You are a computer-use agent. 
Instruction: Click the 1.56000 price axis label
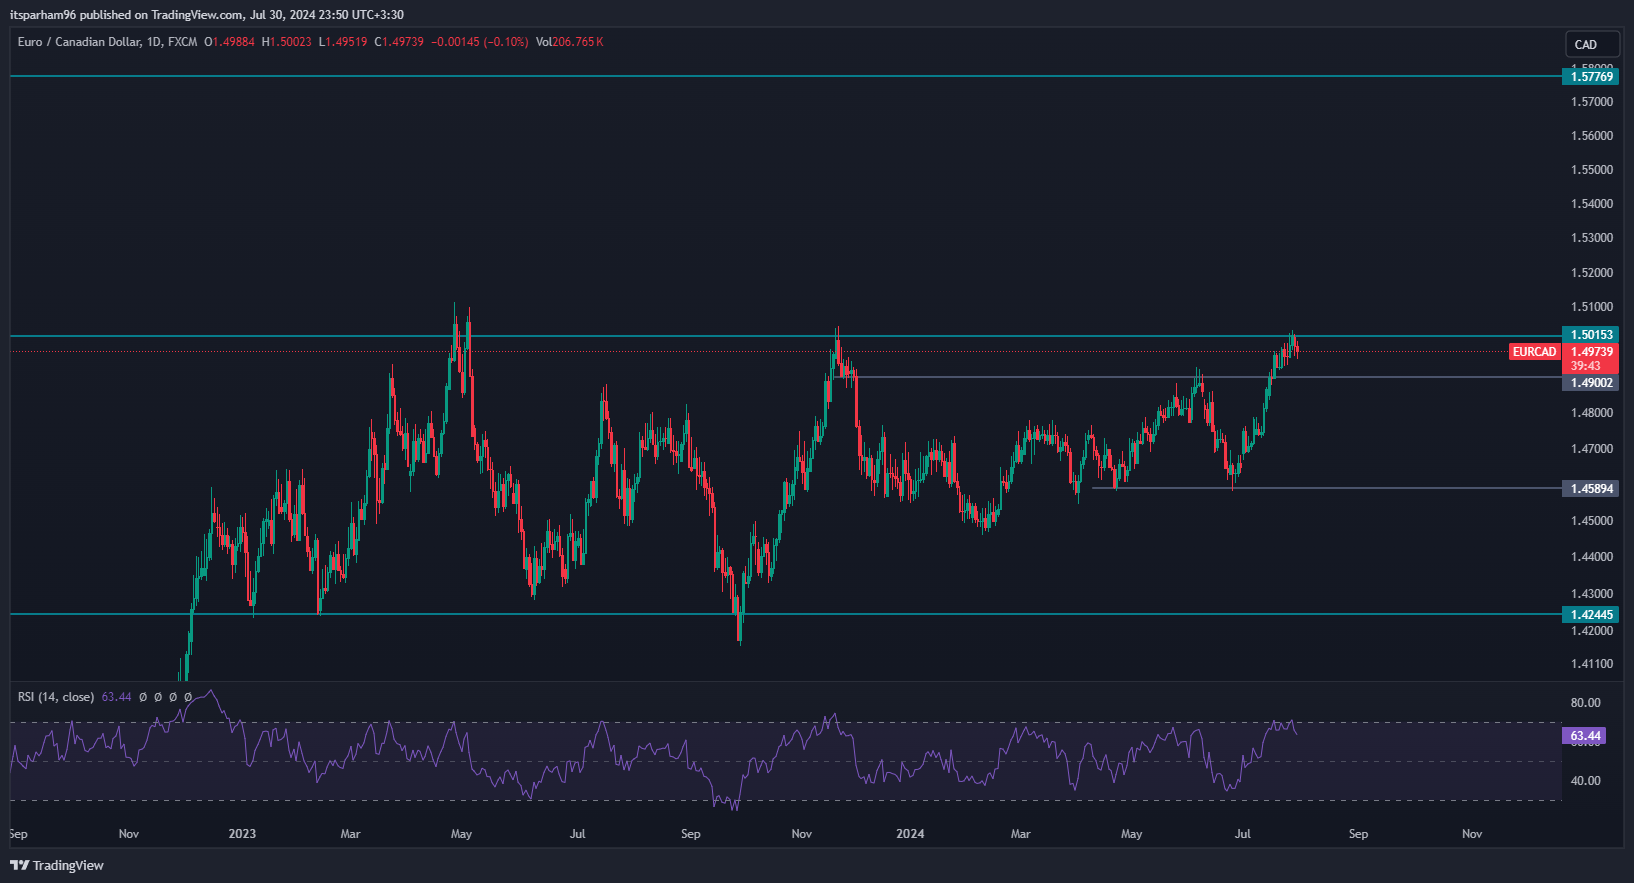1592,136
